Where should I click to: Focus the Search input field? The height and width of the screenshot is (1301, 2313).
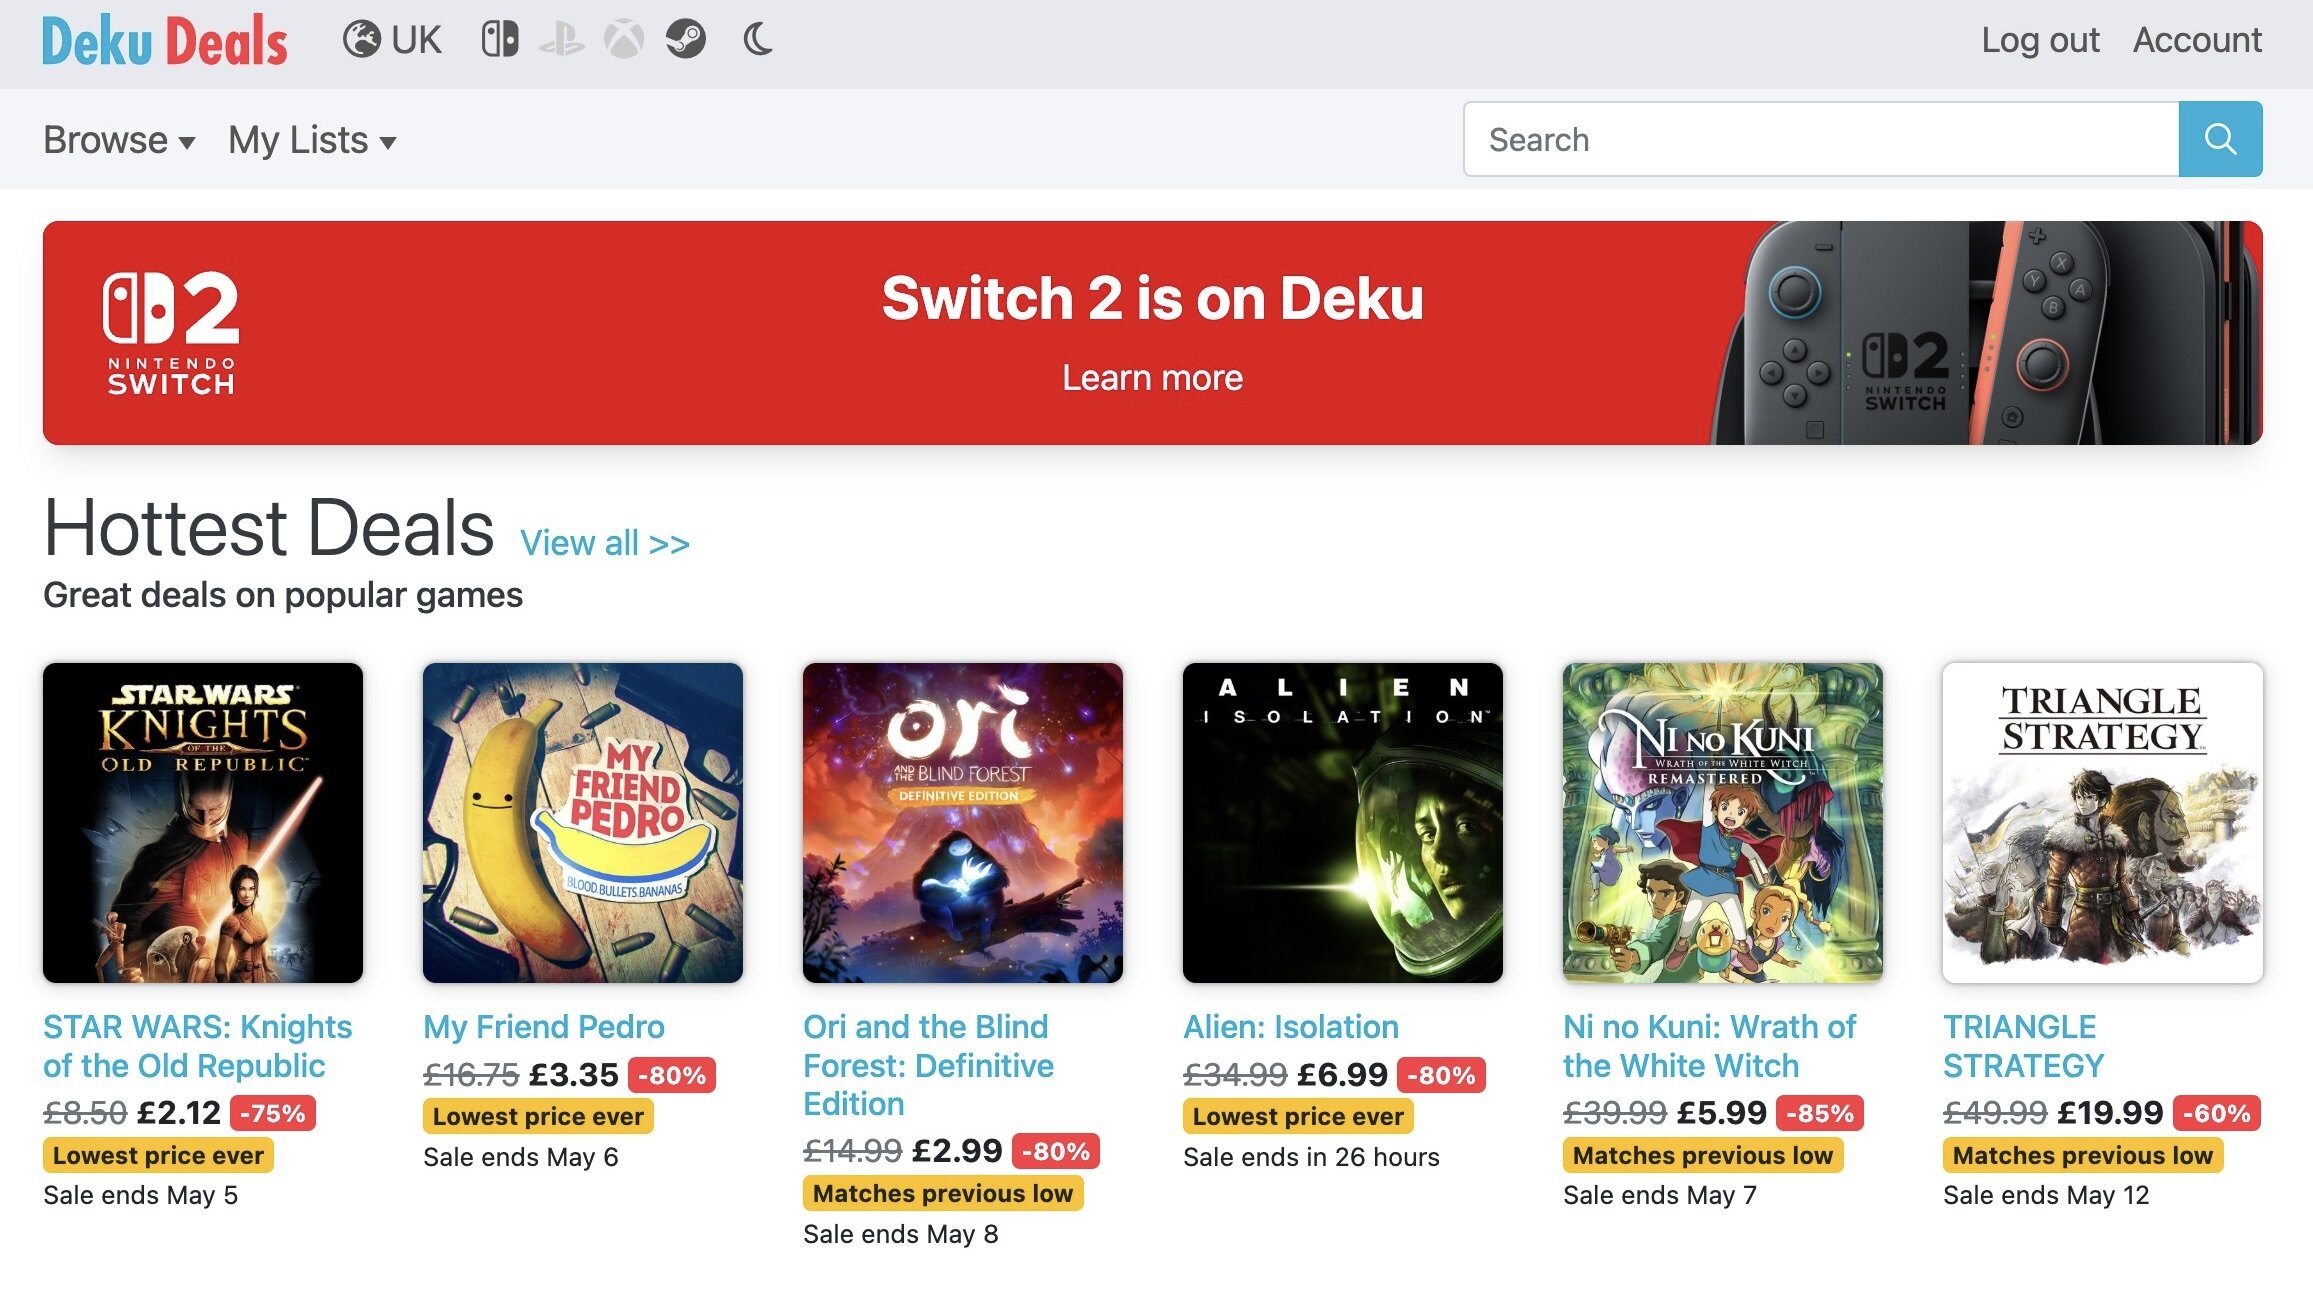[x=1820, y=139]
